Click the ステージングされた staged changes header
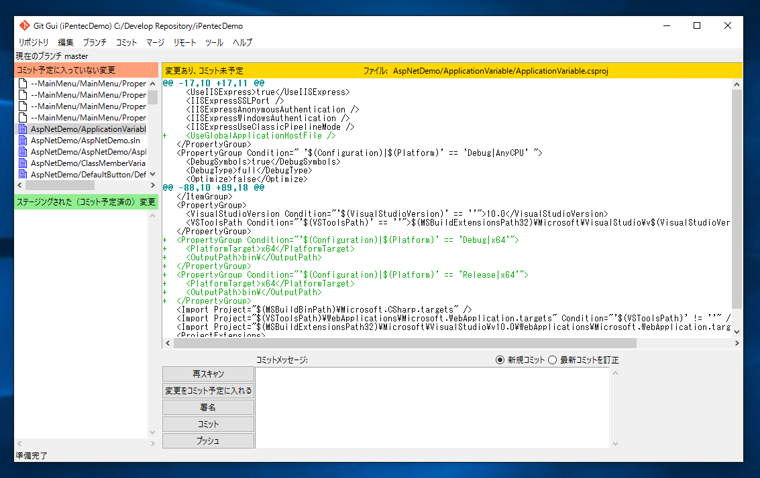Image resolution: width=760 pixels, height=478 pixels. (86, 202)
